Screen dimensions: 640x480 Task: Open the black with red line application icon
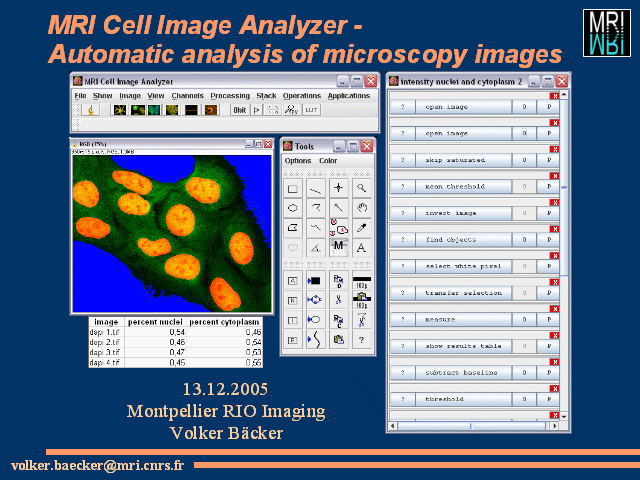click(x=191, y=110)
